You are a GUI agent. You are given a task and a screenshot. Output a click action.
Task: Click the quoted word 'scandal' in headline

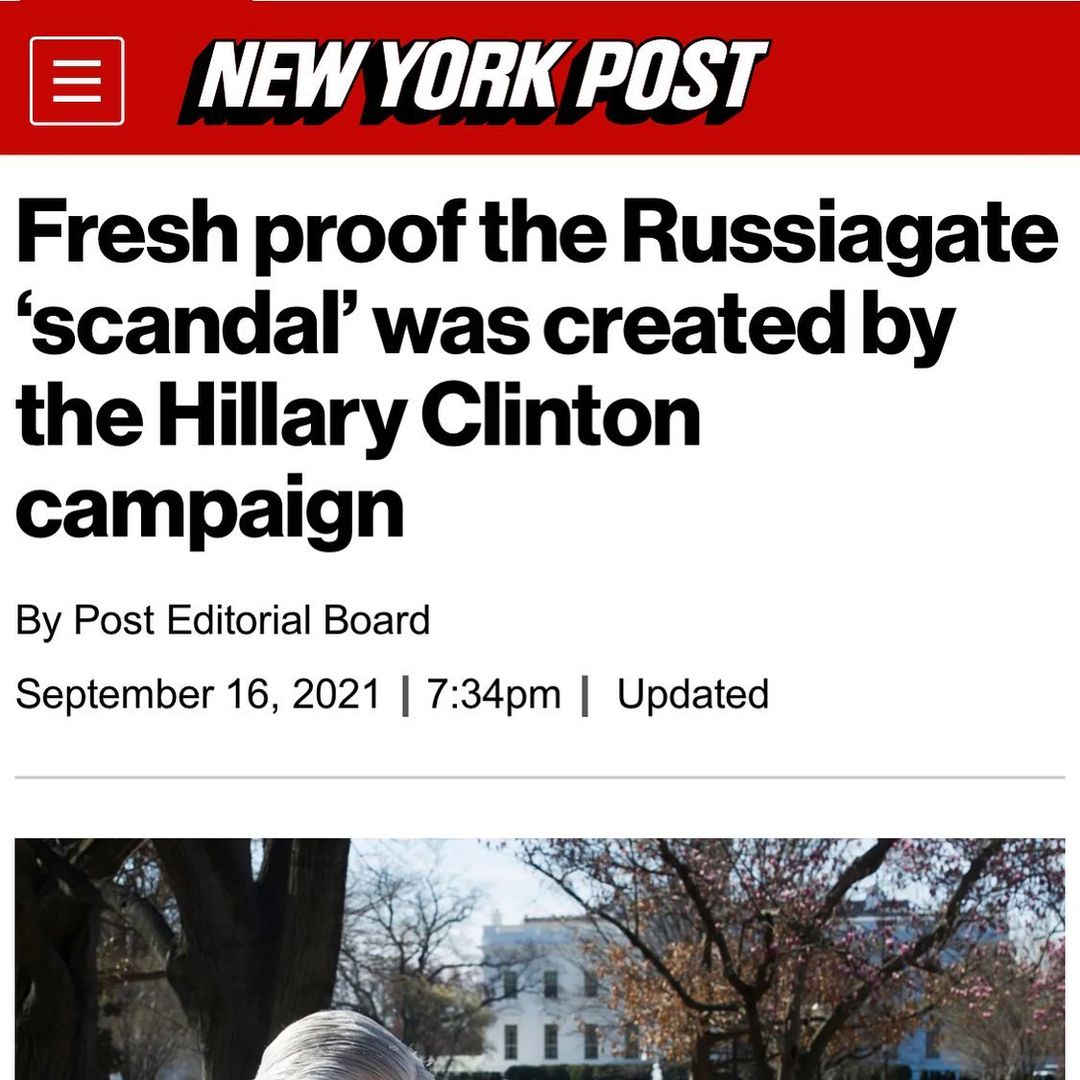click(185, 324)
